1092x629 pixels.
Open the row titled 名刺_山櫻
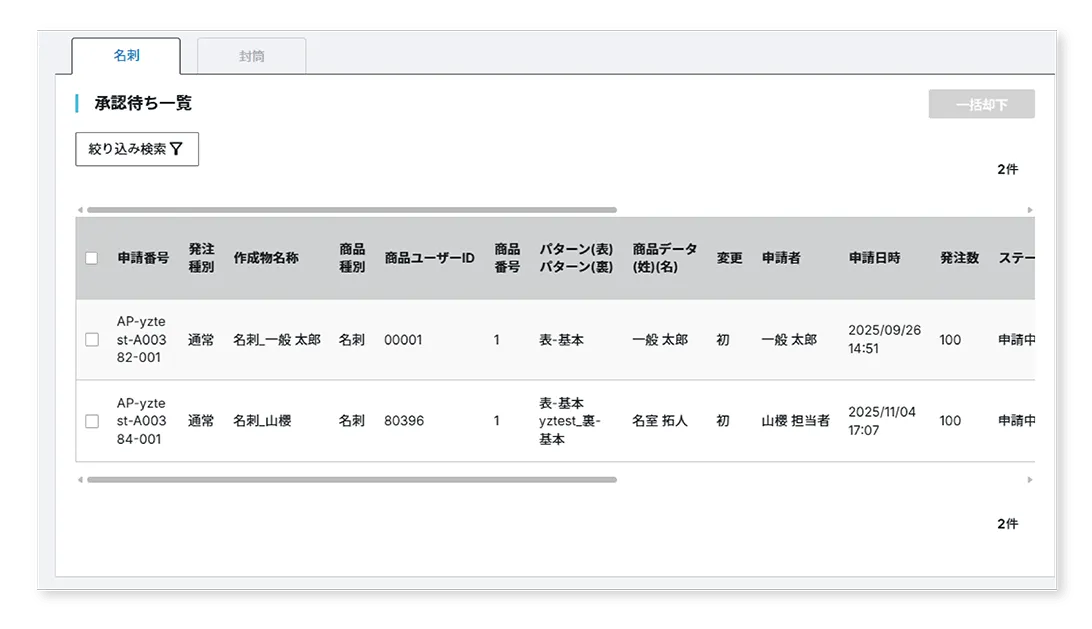click(x=260, y=421)
